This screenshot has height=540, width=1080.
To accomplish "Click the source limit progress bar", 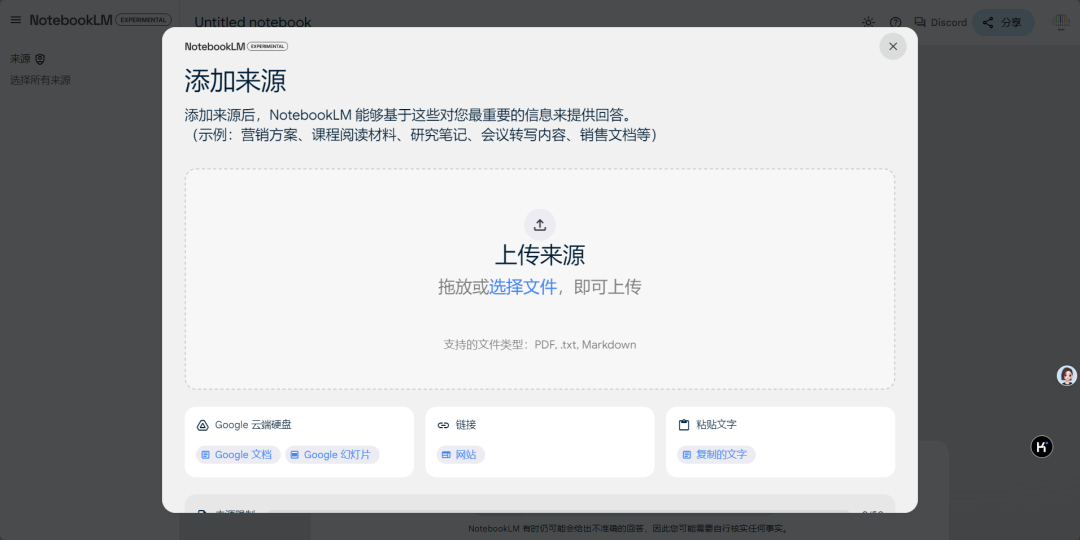I will pos(558,512).
